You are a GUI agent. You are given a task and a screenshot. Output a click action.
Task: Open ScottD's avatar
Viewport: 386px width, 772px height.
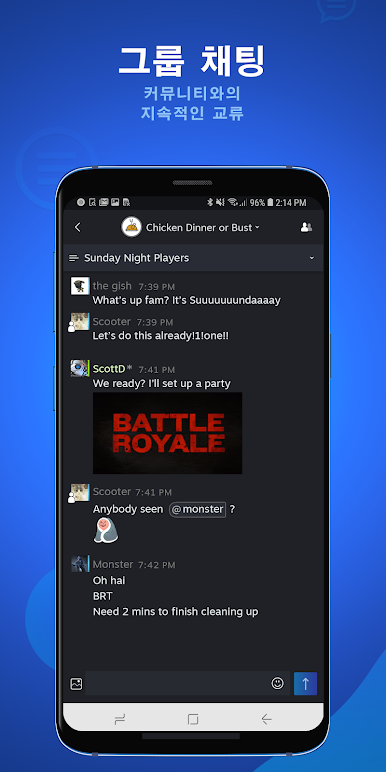[79, 368]
